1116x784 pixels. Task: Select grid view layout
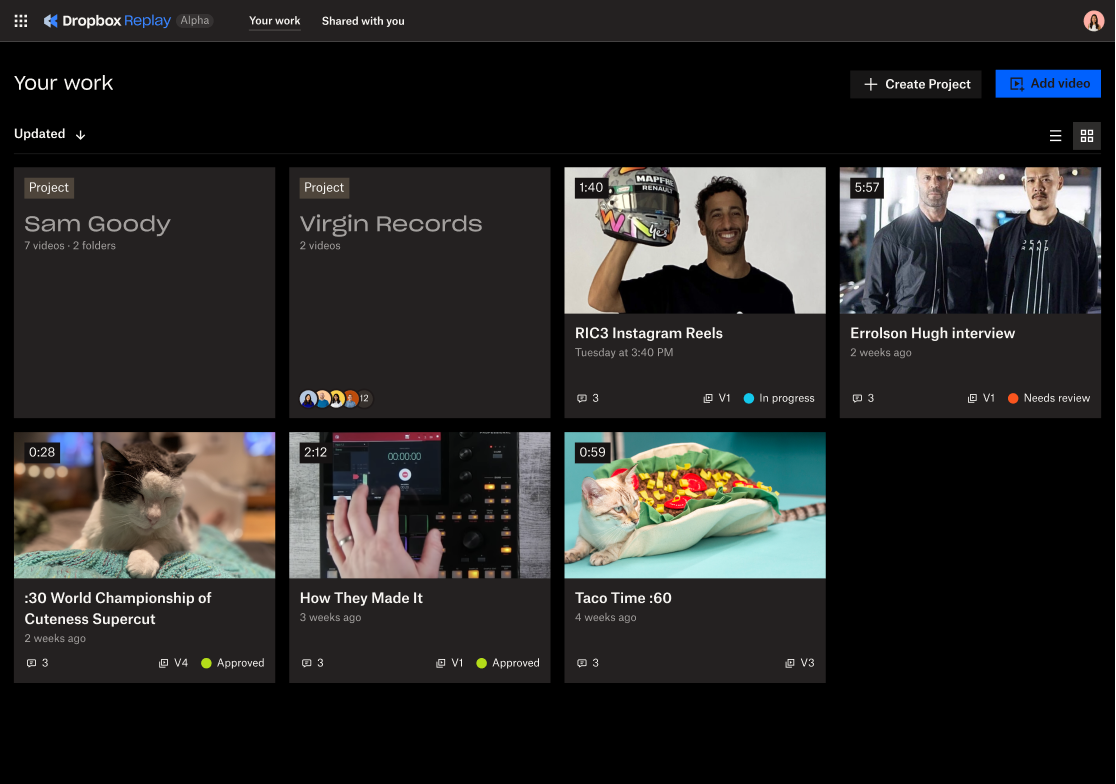coord(1087,135)
